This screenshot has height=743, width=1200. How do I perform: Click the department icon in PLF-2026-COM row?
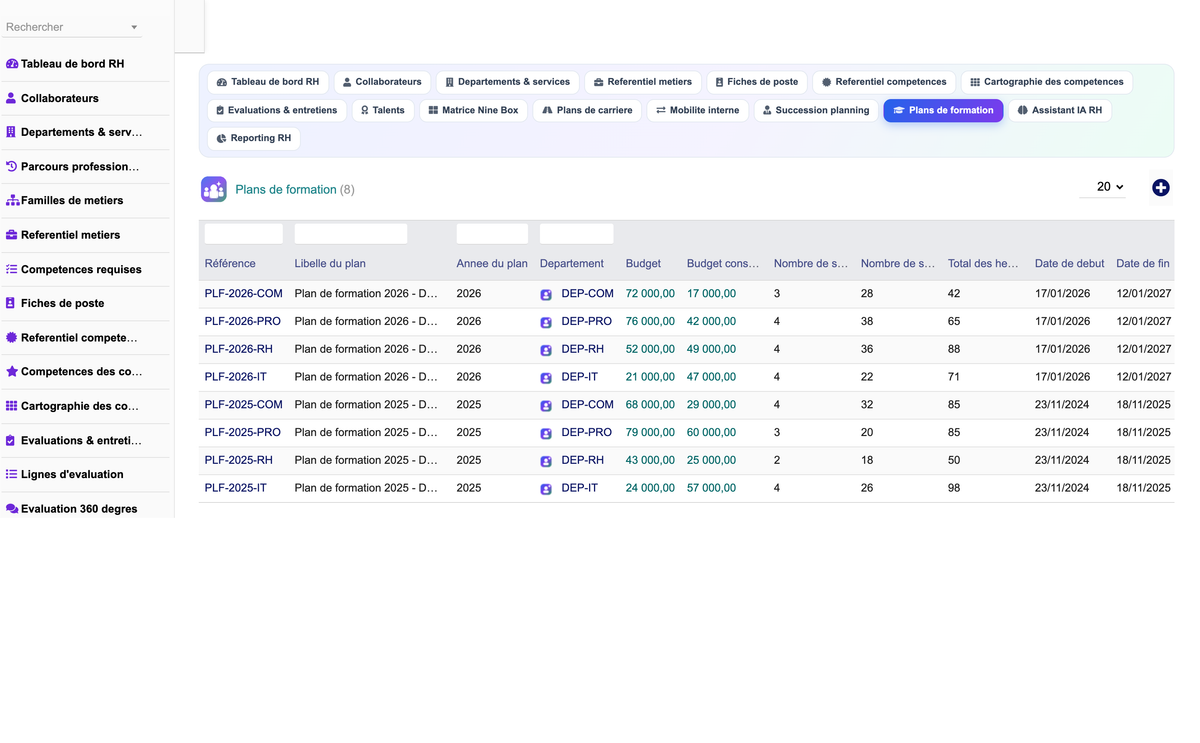tap(546, 295)
